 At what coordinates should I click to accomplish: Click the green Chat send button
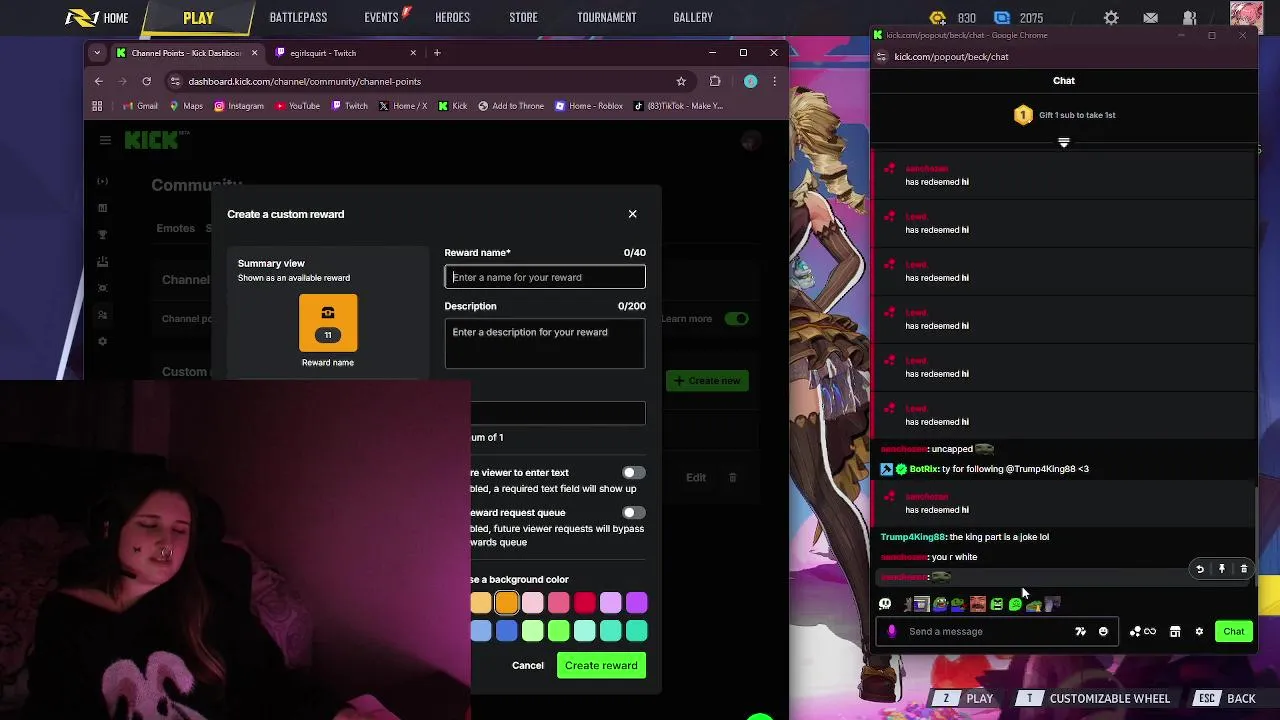1234,632
